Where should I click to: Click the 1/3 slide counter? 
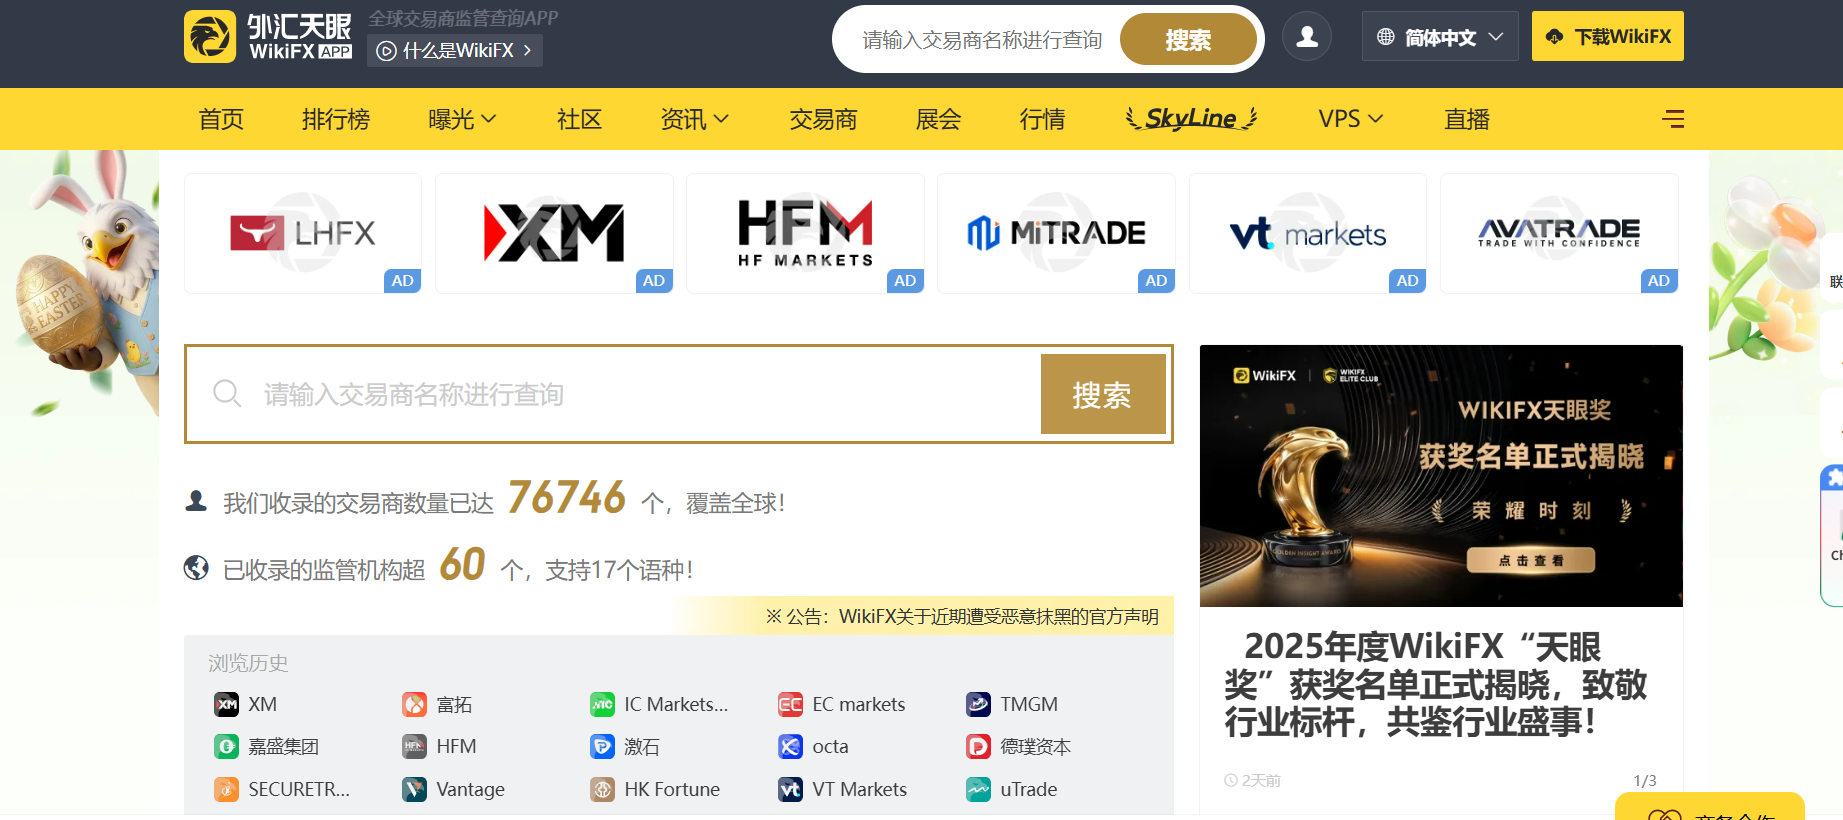coord(1645,780)
